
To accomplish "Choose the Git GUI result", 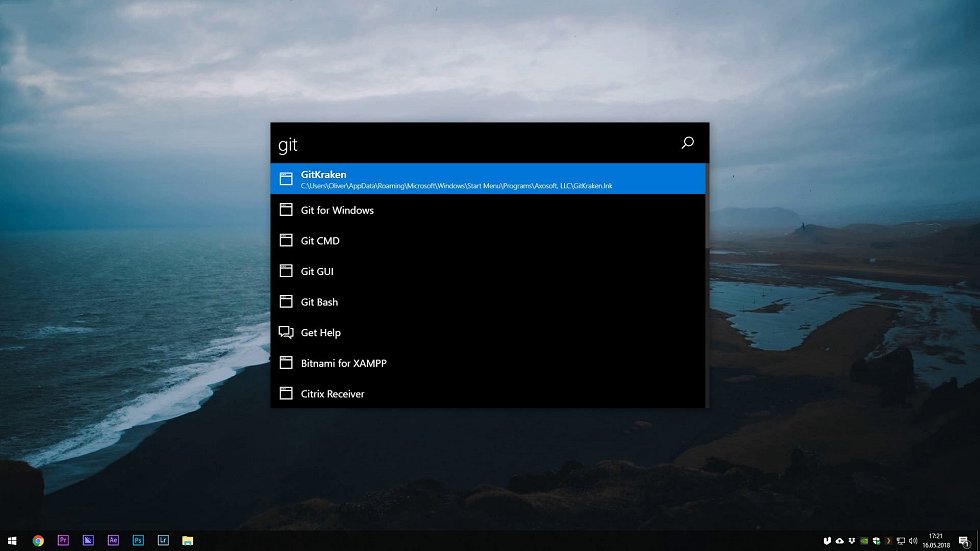I will pos(488,271).
